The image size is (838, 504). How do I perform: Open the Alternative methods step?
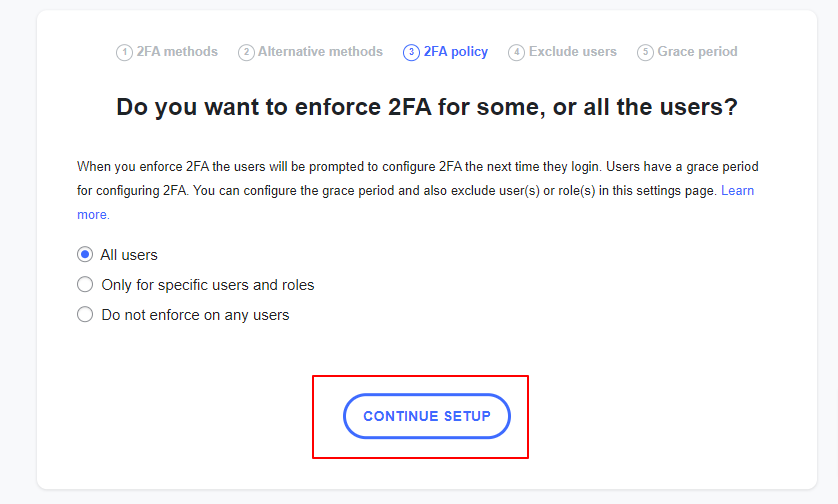[x=320, y=52]
